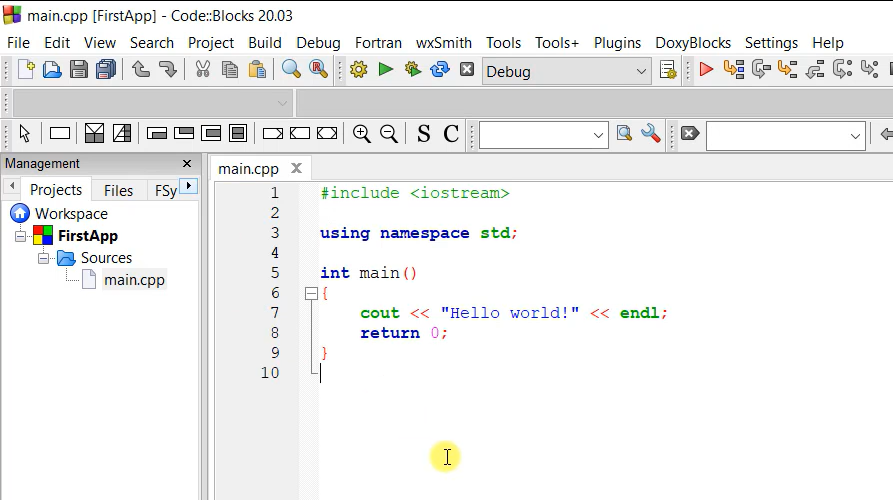Image resolution: width=893 pixels, height=500 pixels.
Task: Open the Help menu
Action: tap(828, 43)
